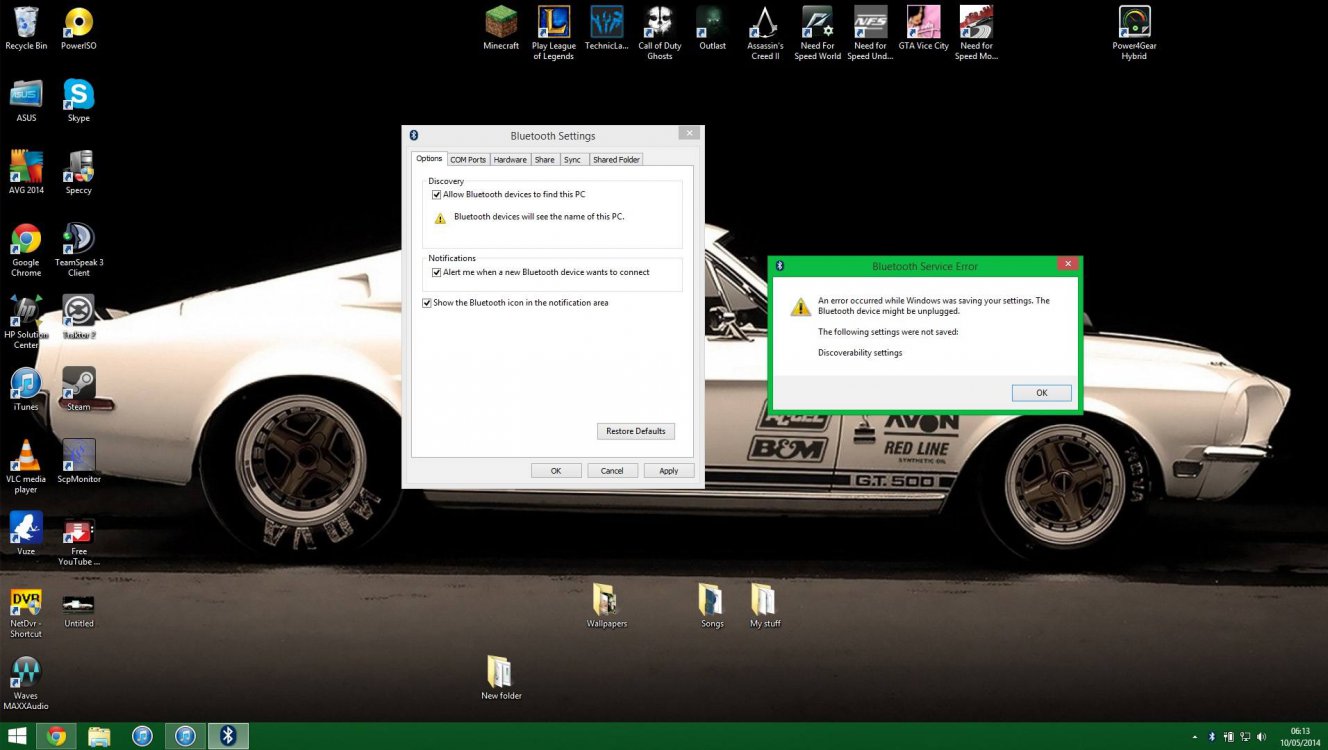Image resolution: width=1328 pixels, height=750 pixels.
Task: Launch the Power4Gear Hybrid icon
Action: pos(1134,33)
